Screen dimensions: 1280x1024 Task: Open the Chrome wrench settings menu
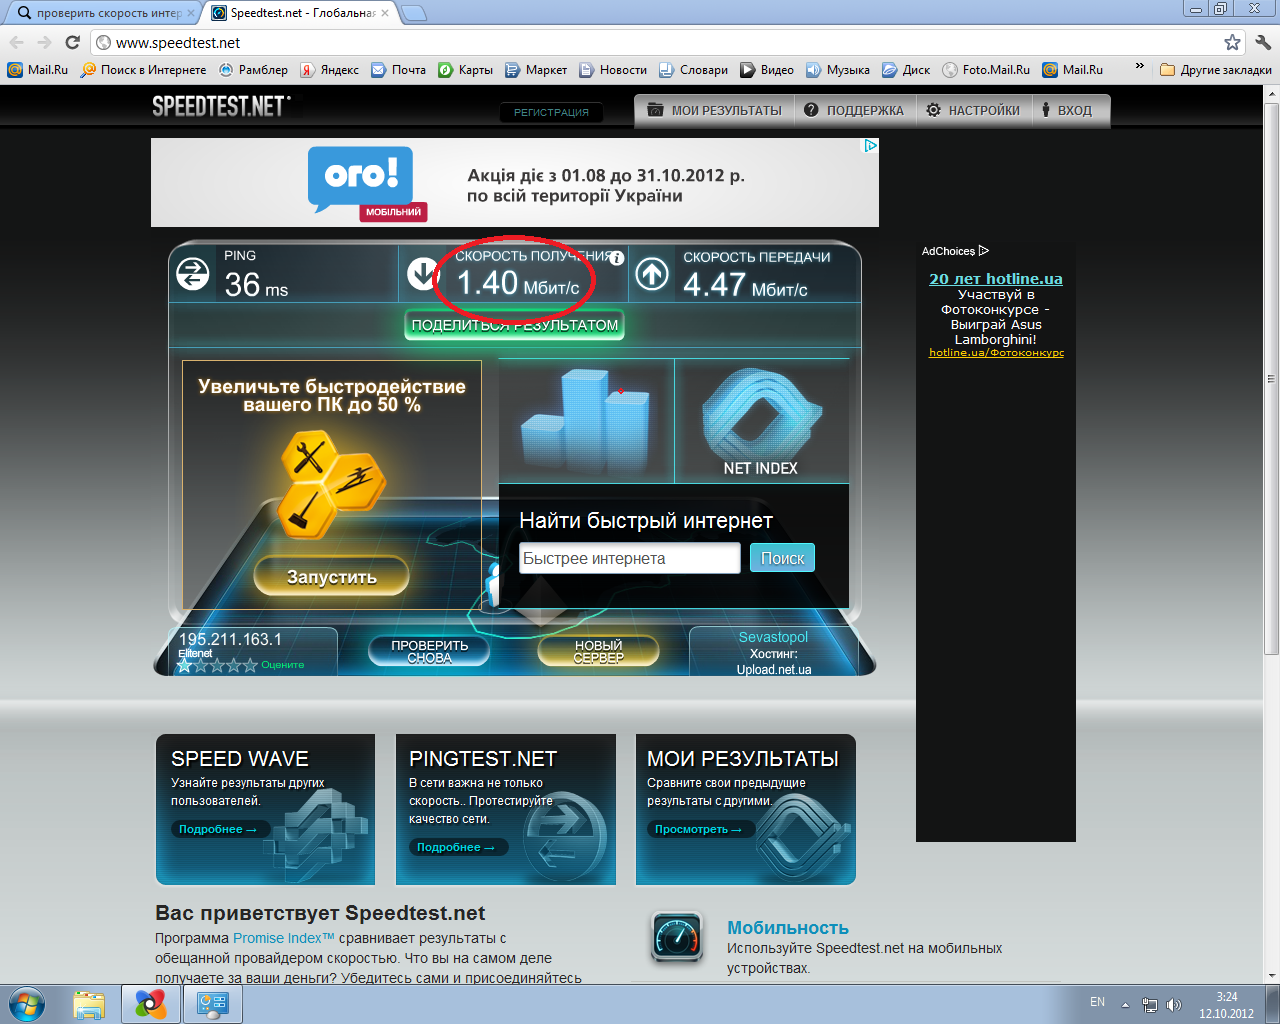coord(1263,42)
